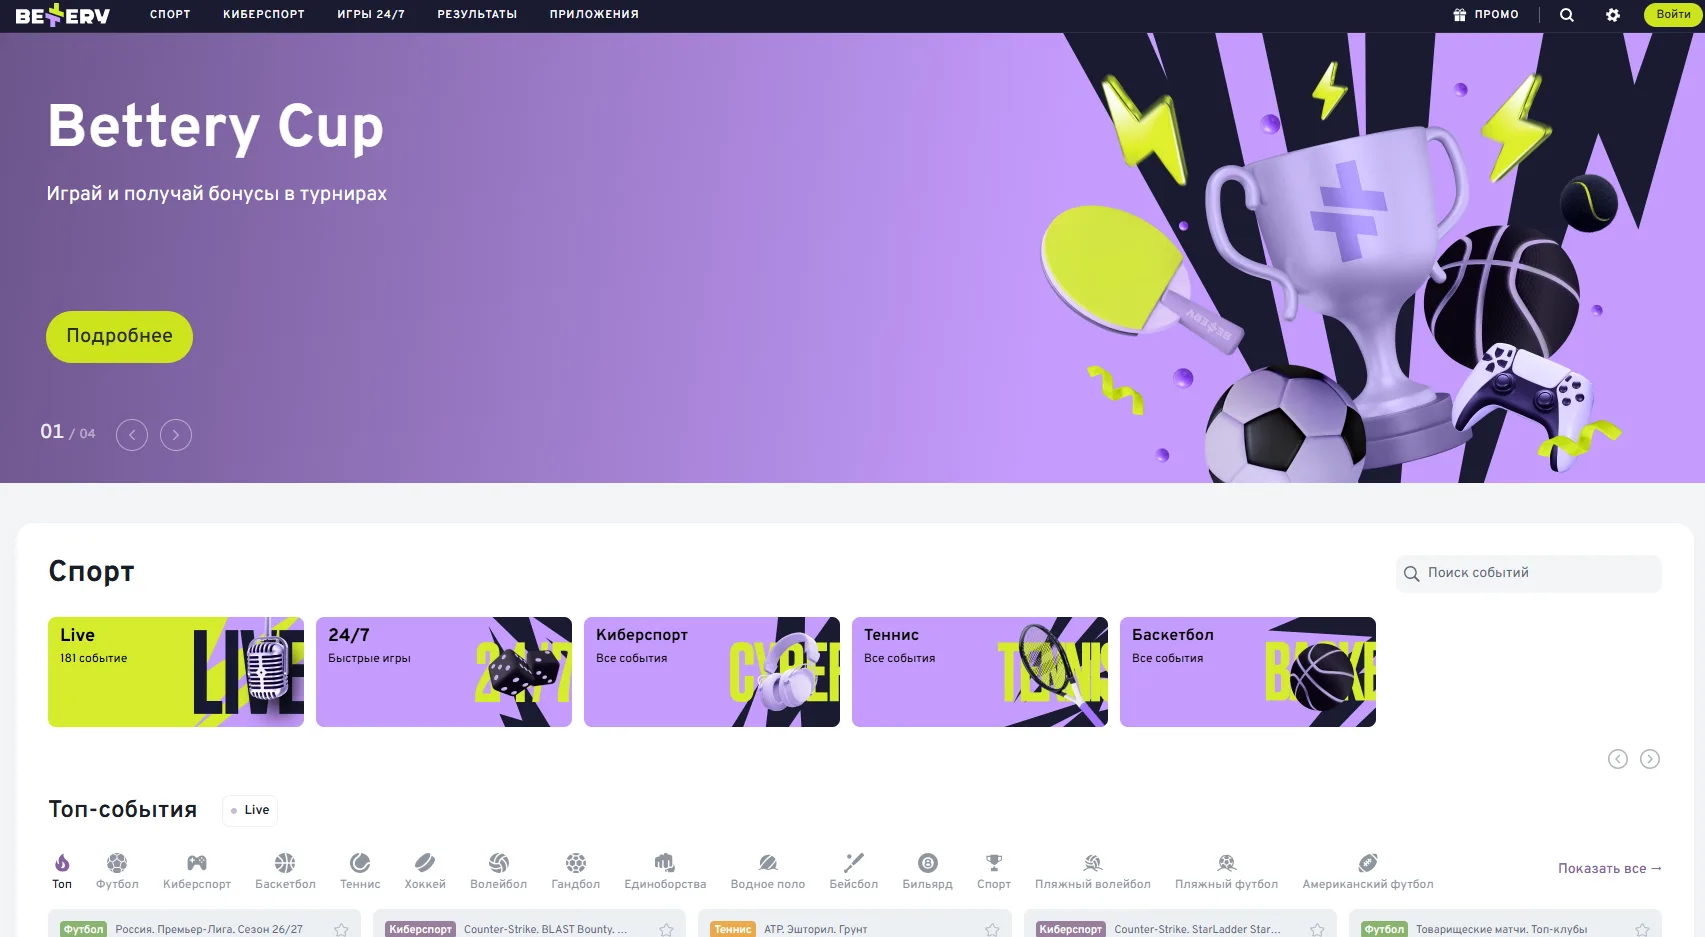This screenshot has width=1705, height=937.
Task: Click the Bettery Cup banner title
Action: (216, 128)
